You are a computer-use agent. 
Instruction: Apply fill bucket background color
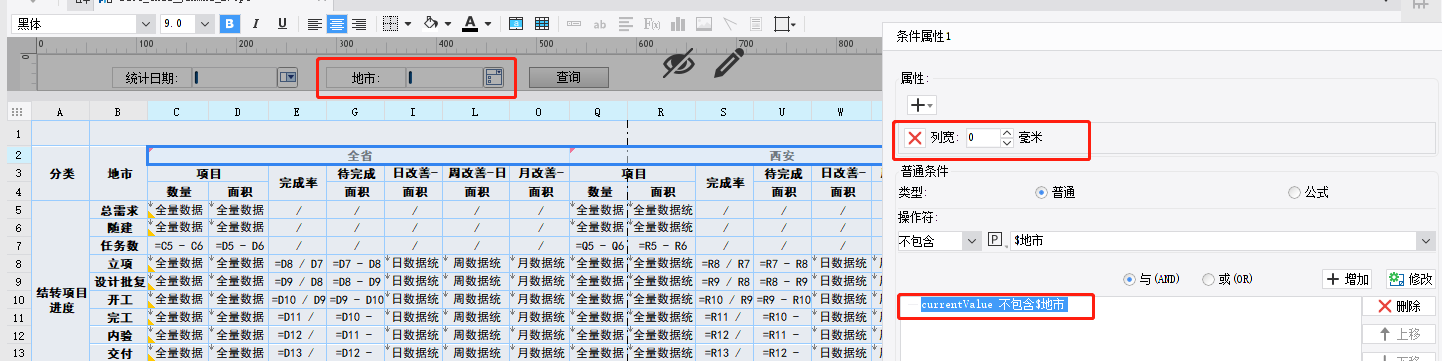point(432,23)
